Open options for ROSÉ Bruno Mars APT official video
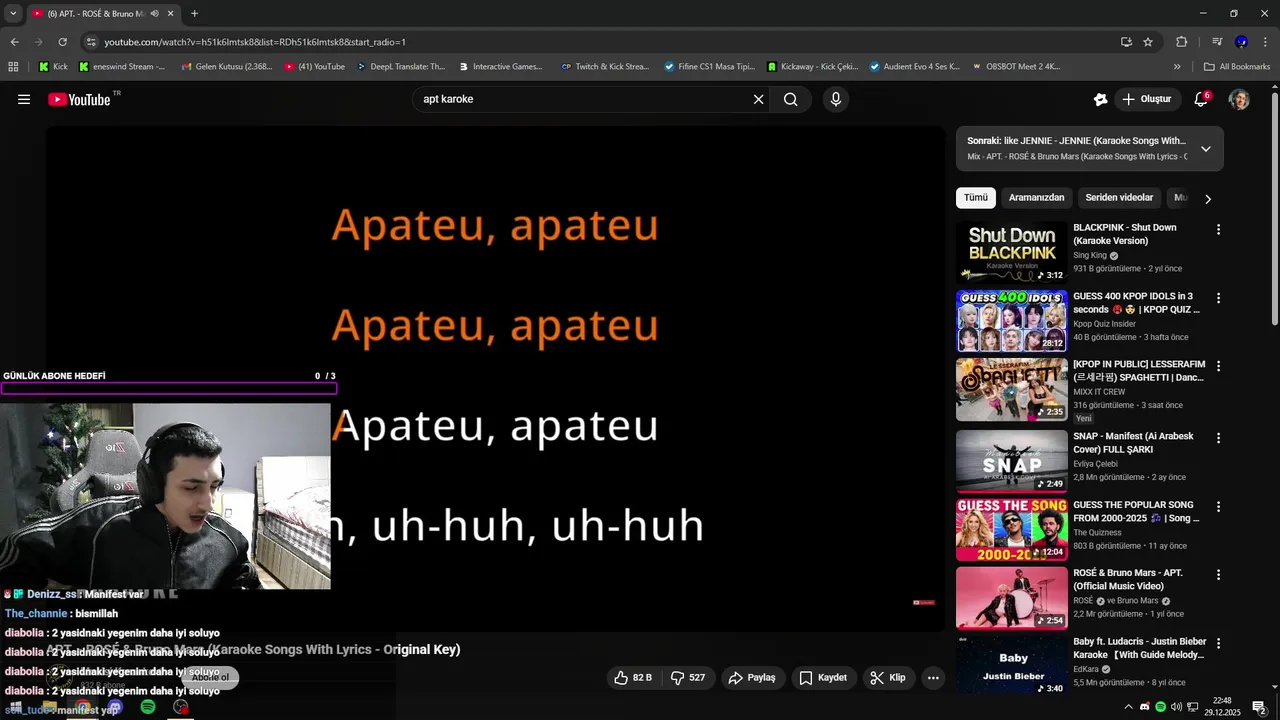 (x=1218, y=574)
